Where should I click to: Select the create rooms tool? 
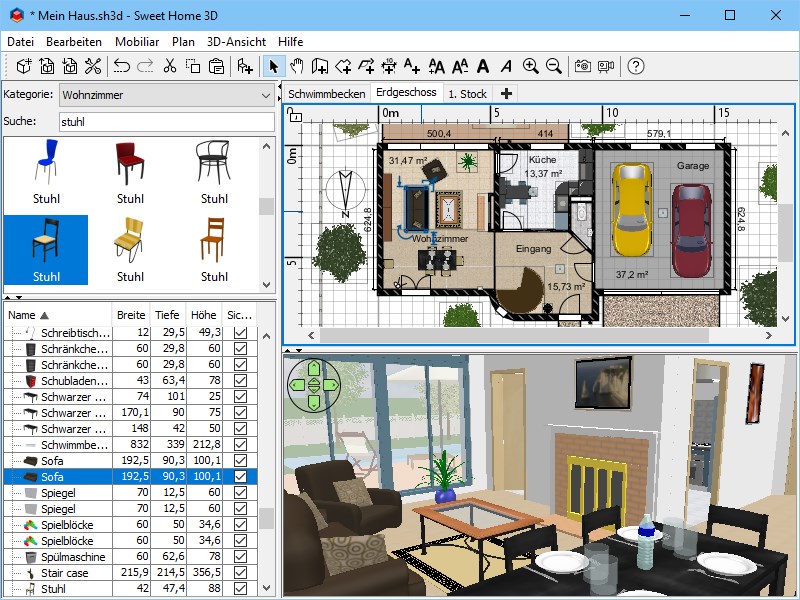click(343, 66)
